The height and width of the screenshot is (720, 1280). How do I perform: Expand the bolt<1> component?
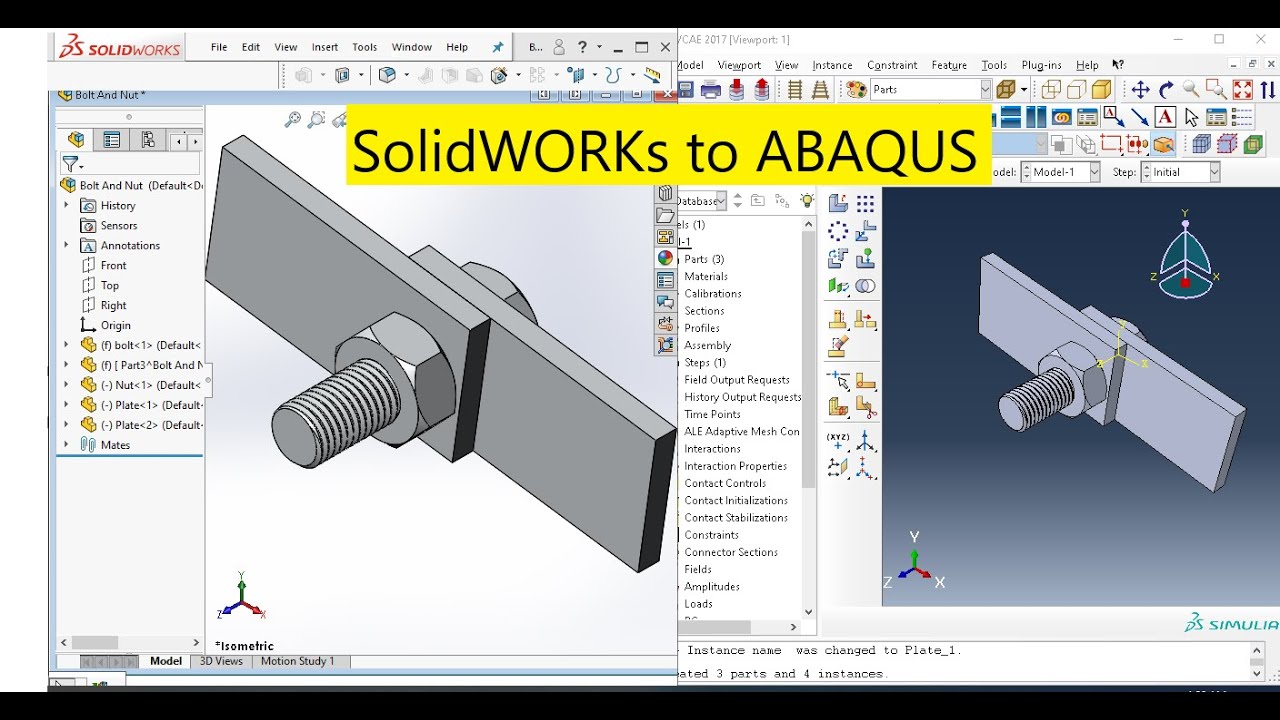67,345
